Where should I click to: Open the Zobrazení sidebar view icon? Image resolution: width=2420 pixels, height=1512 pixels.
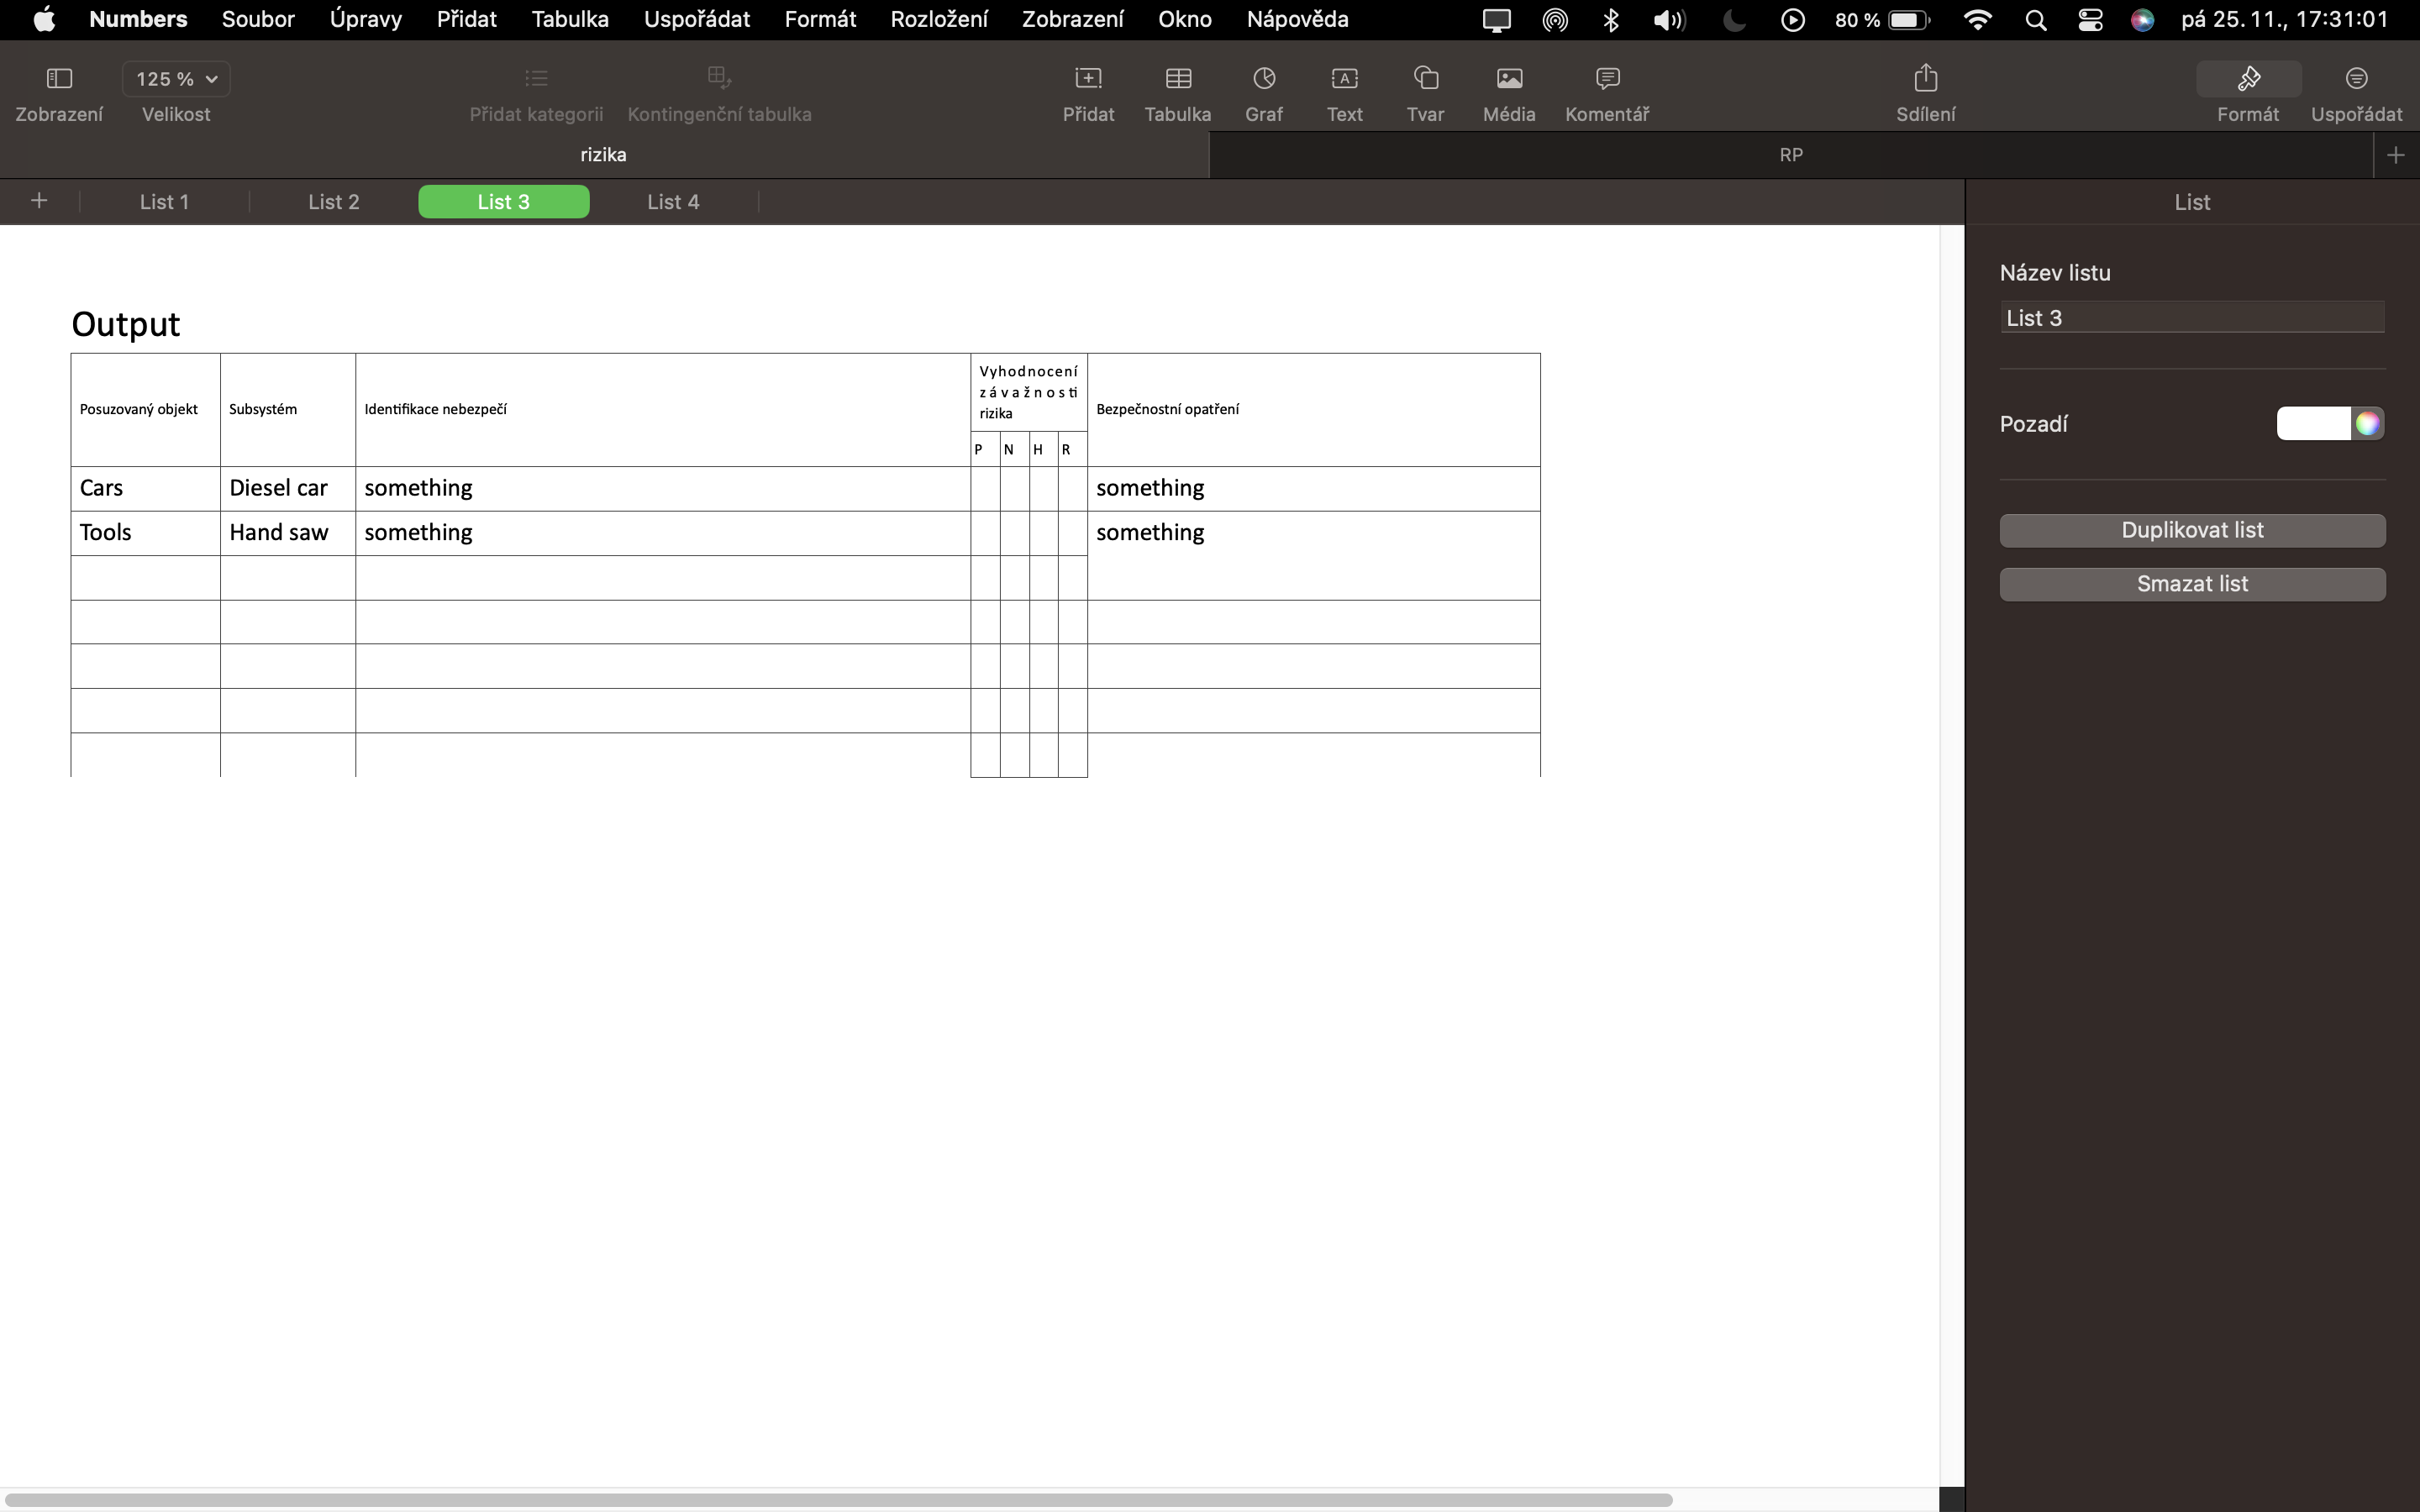pyautogui.click(x=59, y=78)
